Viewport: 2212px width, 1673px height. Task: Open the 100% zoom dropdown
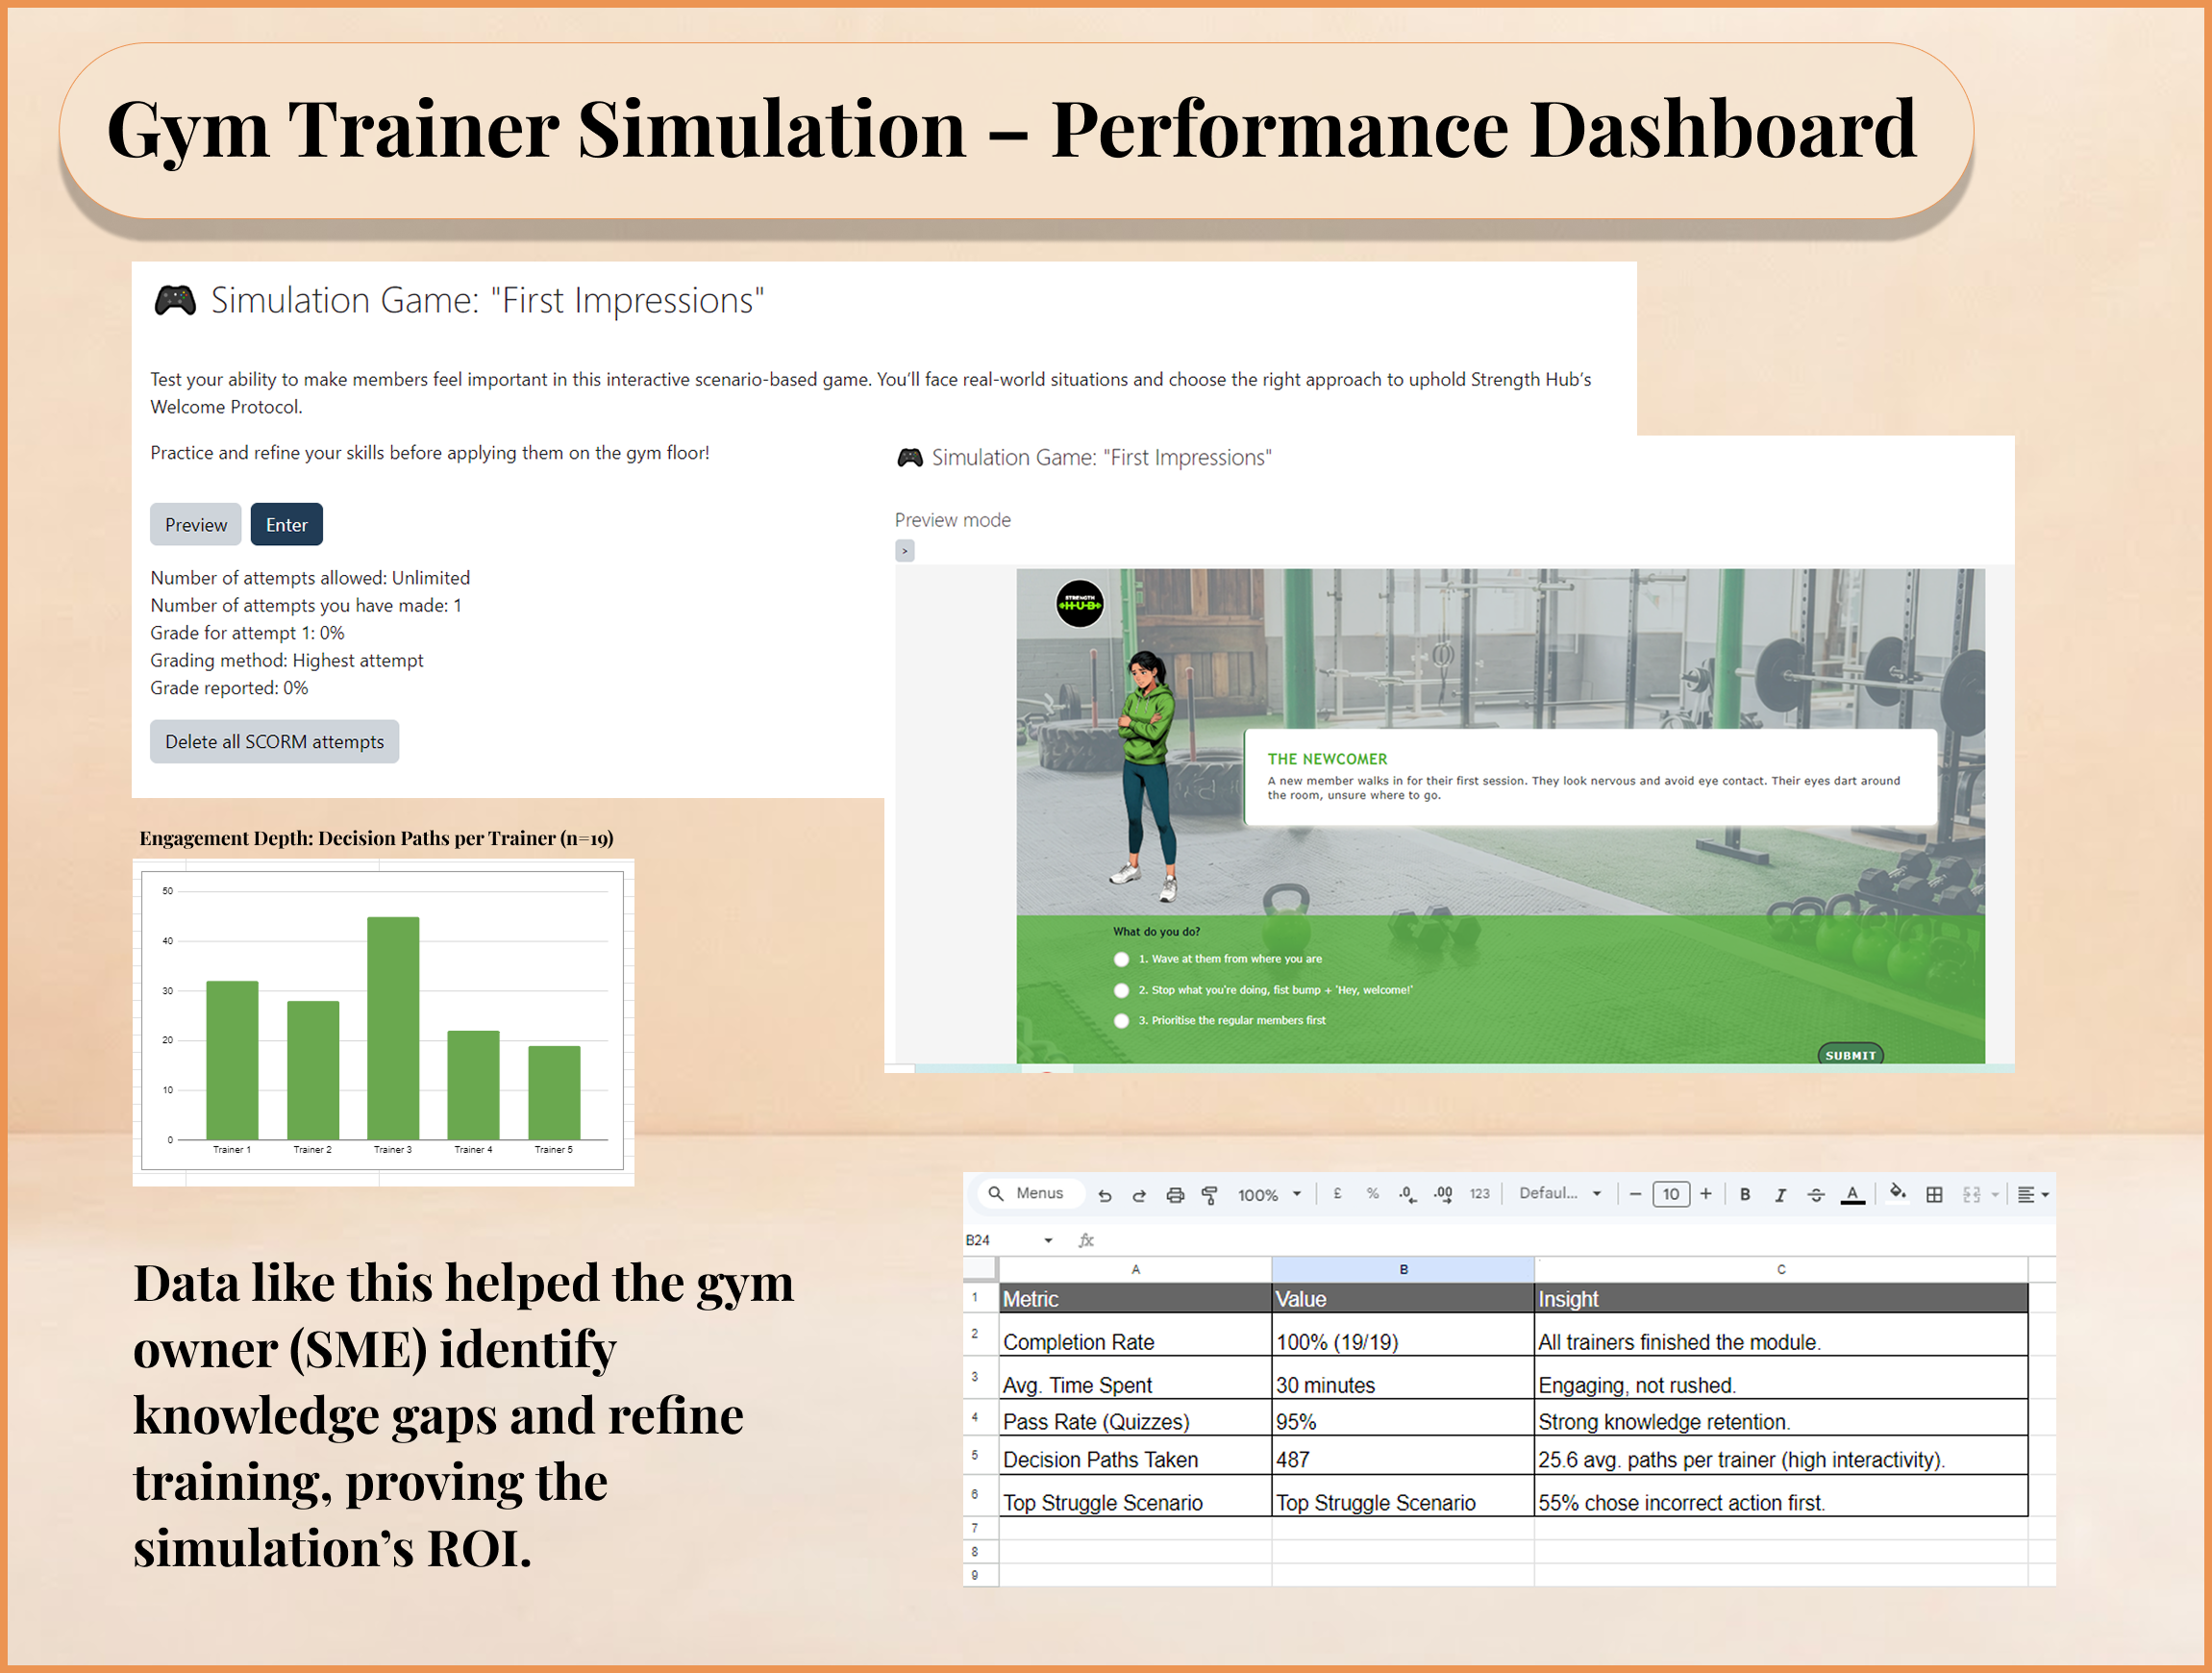click(x=1269, y=1195)
